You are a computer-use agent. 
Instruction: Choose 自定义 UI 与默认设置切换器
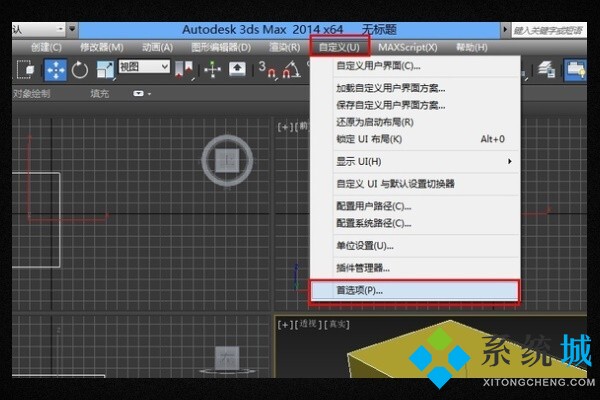[415, 184]
